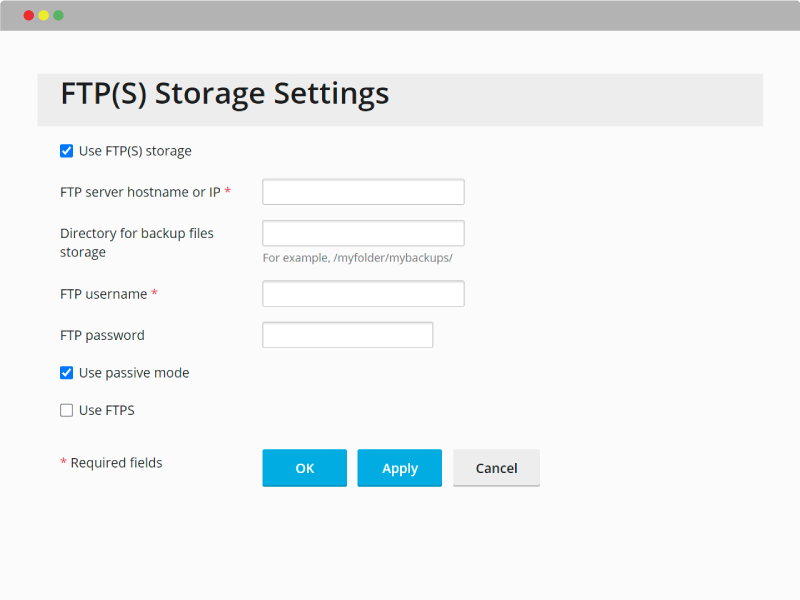800x600 pixels.
Task: Confirm settings with the OK button
Action: [305, 468]
